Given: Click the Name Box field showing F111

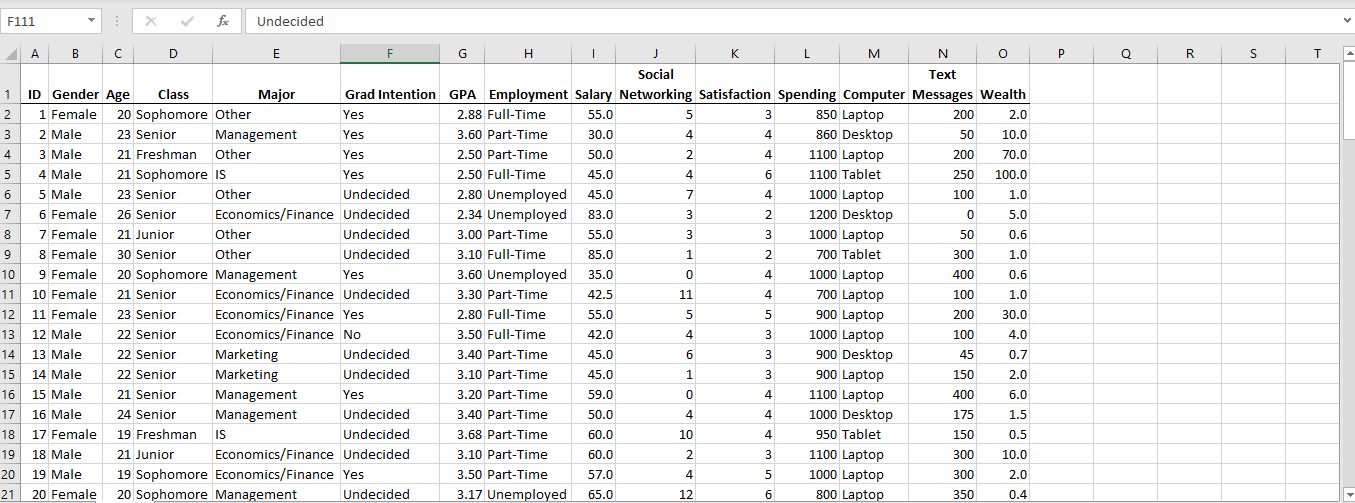Looking at the screenshot, I should [43, 21].
